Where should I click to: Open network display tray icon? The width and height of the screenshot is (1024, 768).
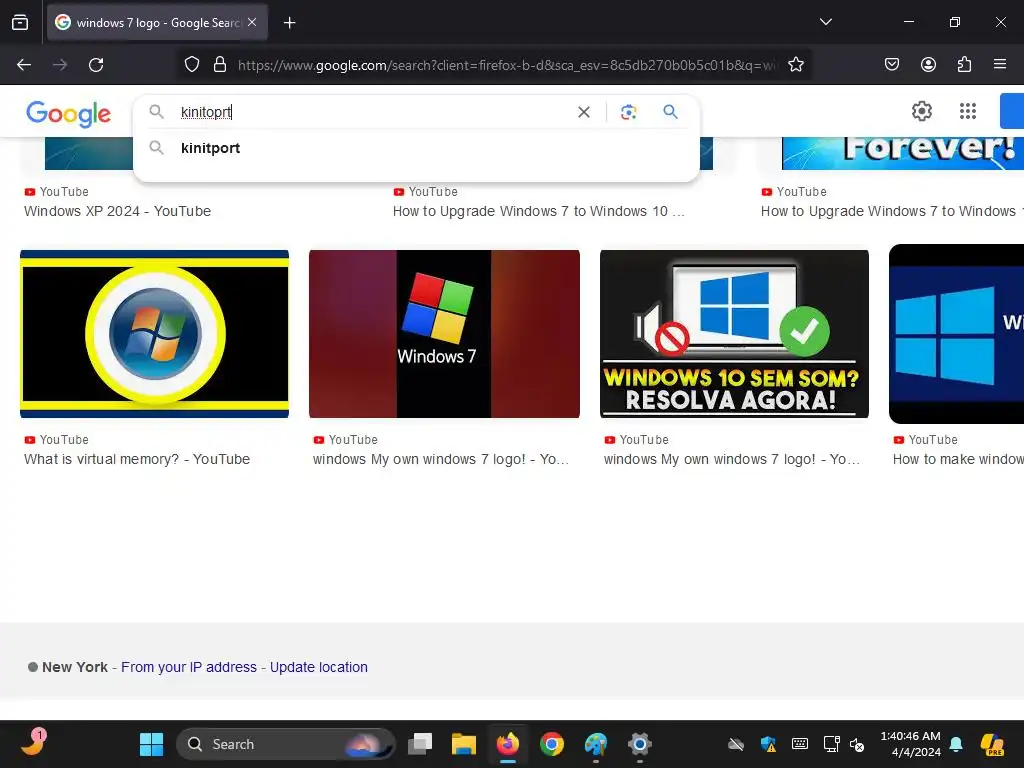(831, 744)
